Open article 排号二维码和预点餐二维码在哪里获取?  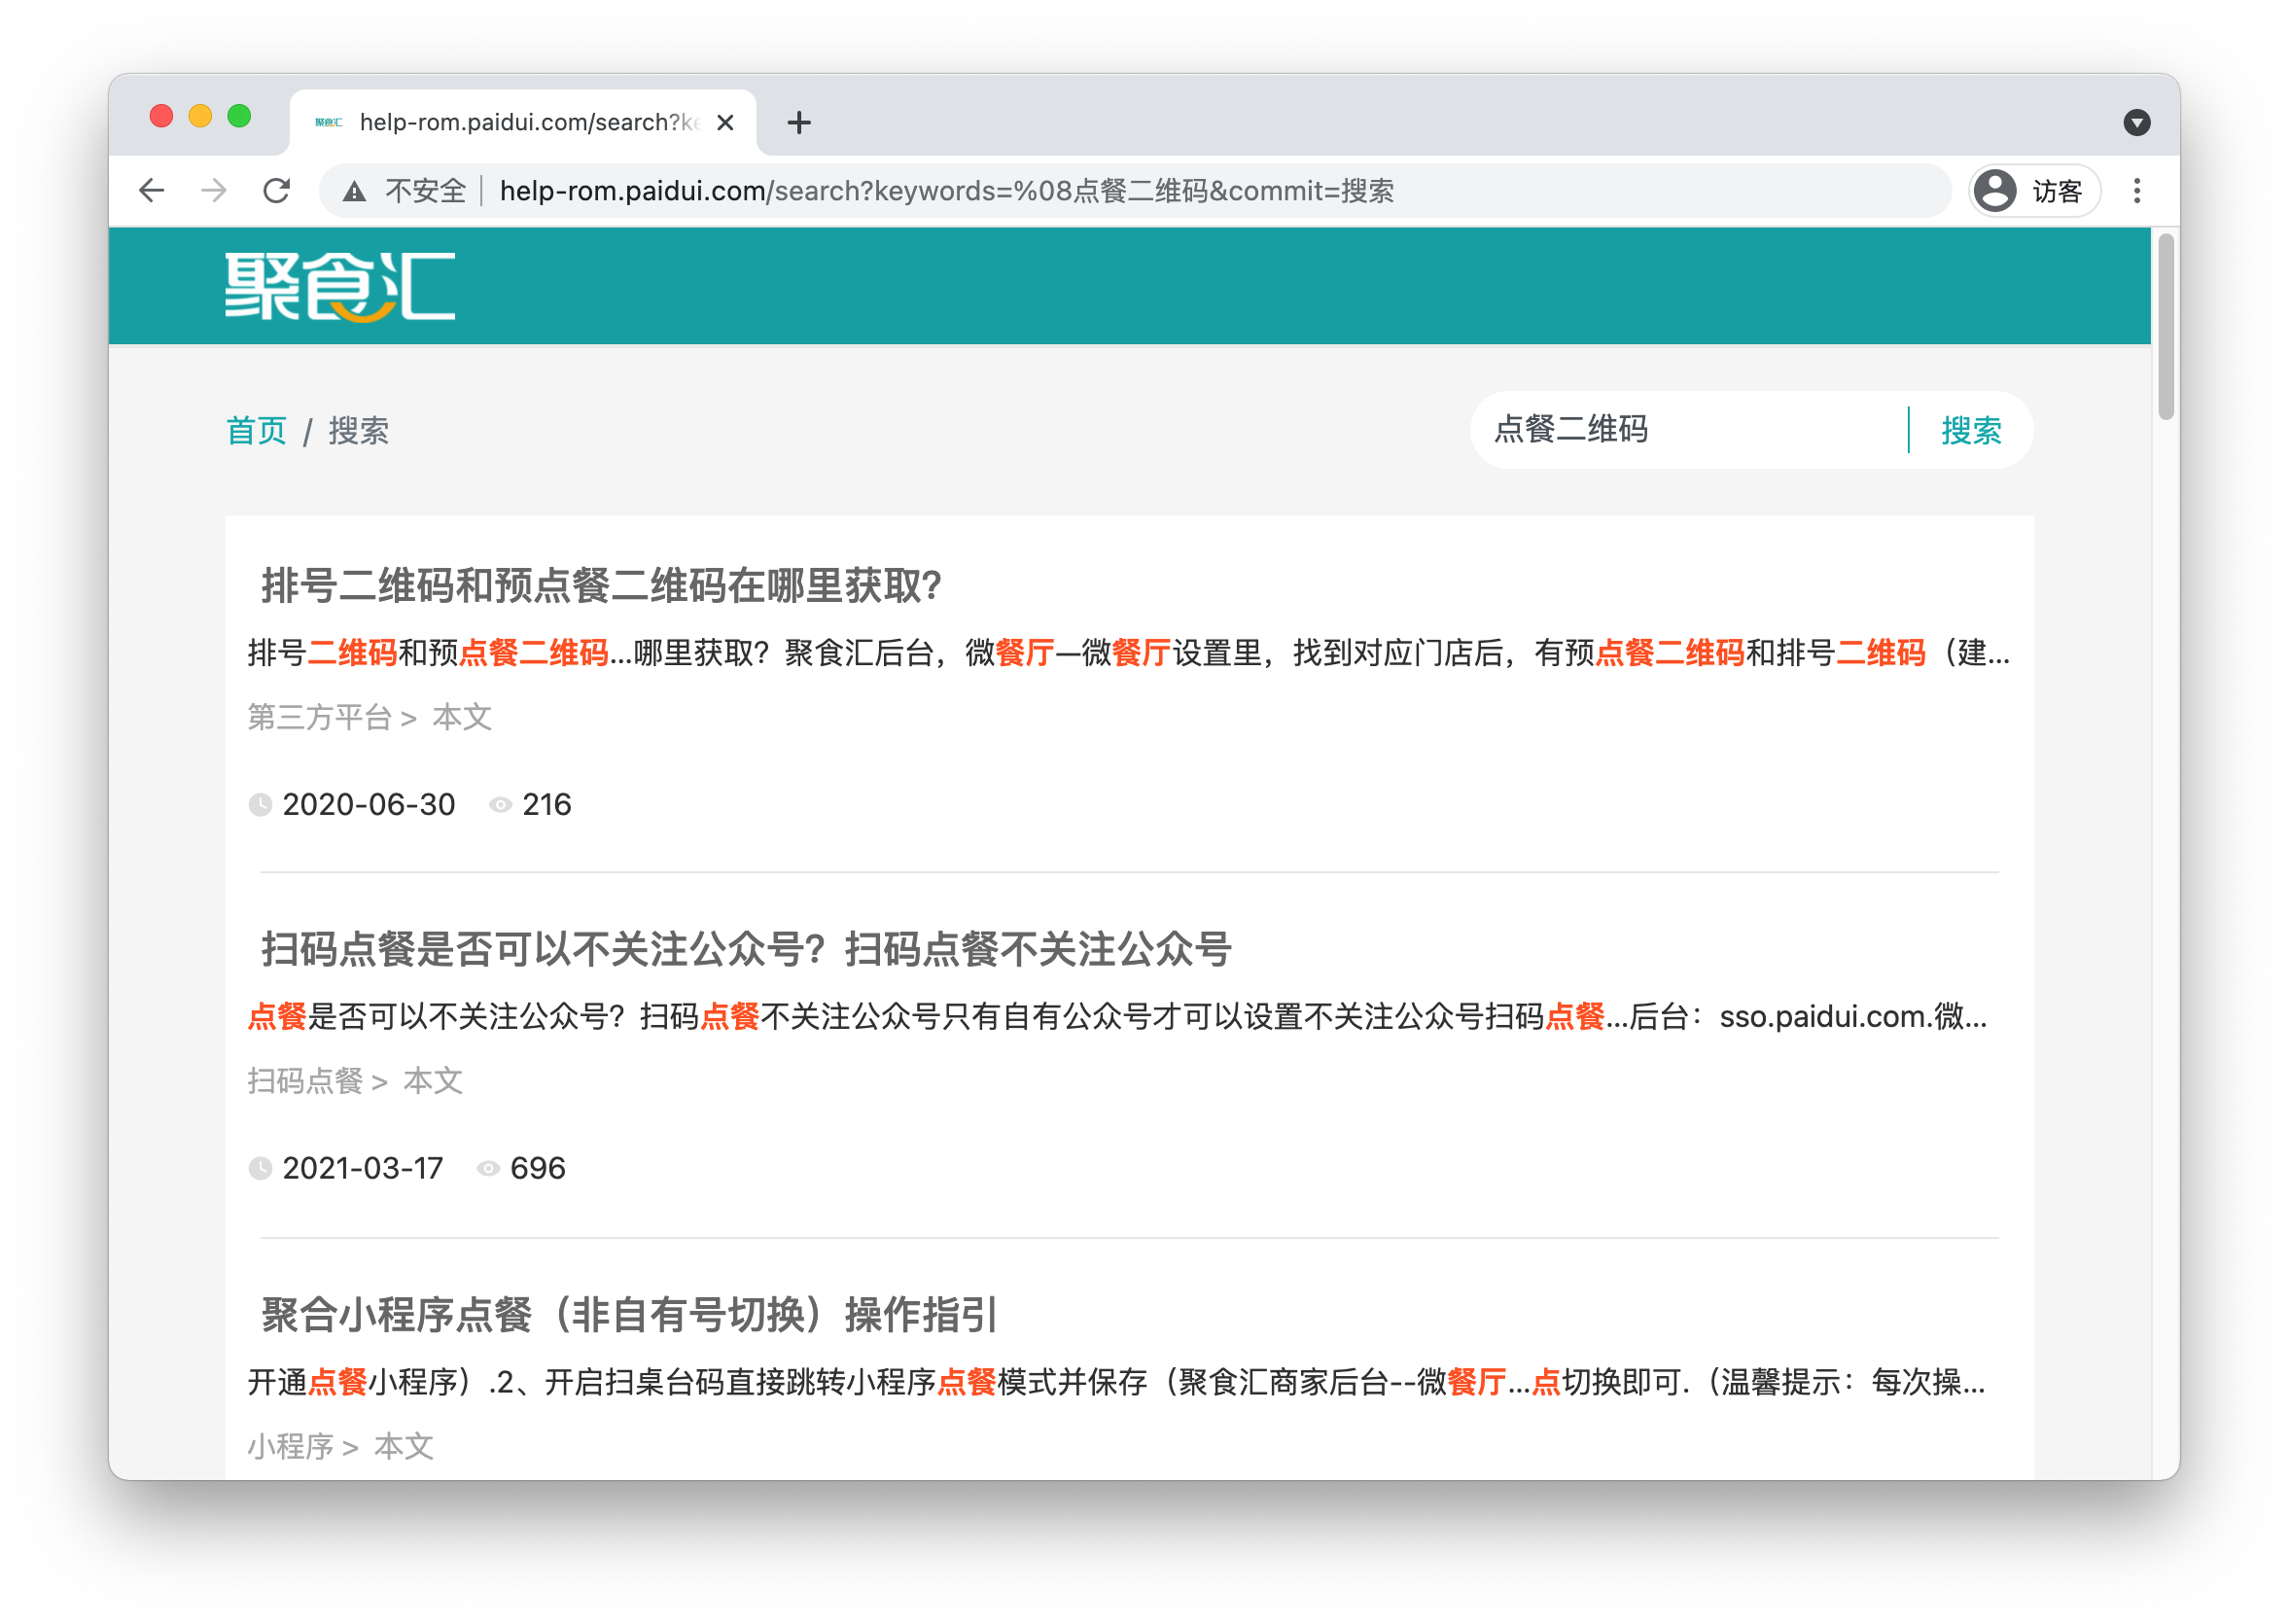[x=601, y=586]
